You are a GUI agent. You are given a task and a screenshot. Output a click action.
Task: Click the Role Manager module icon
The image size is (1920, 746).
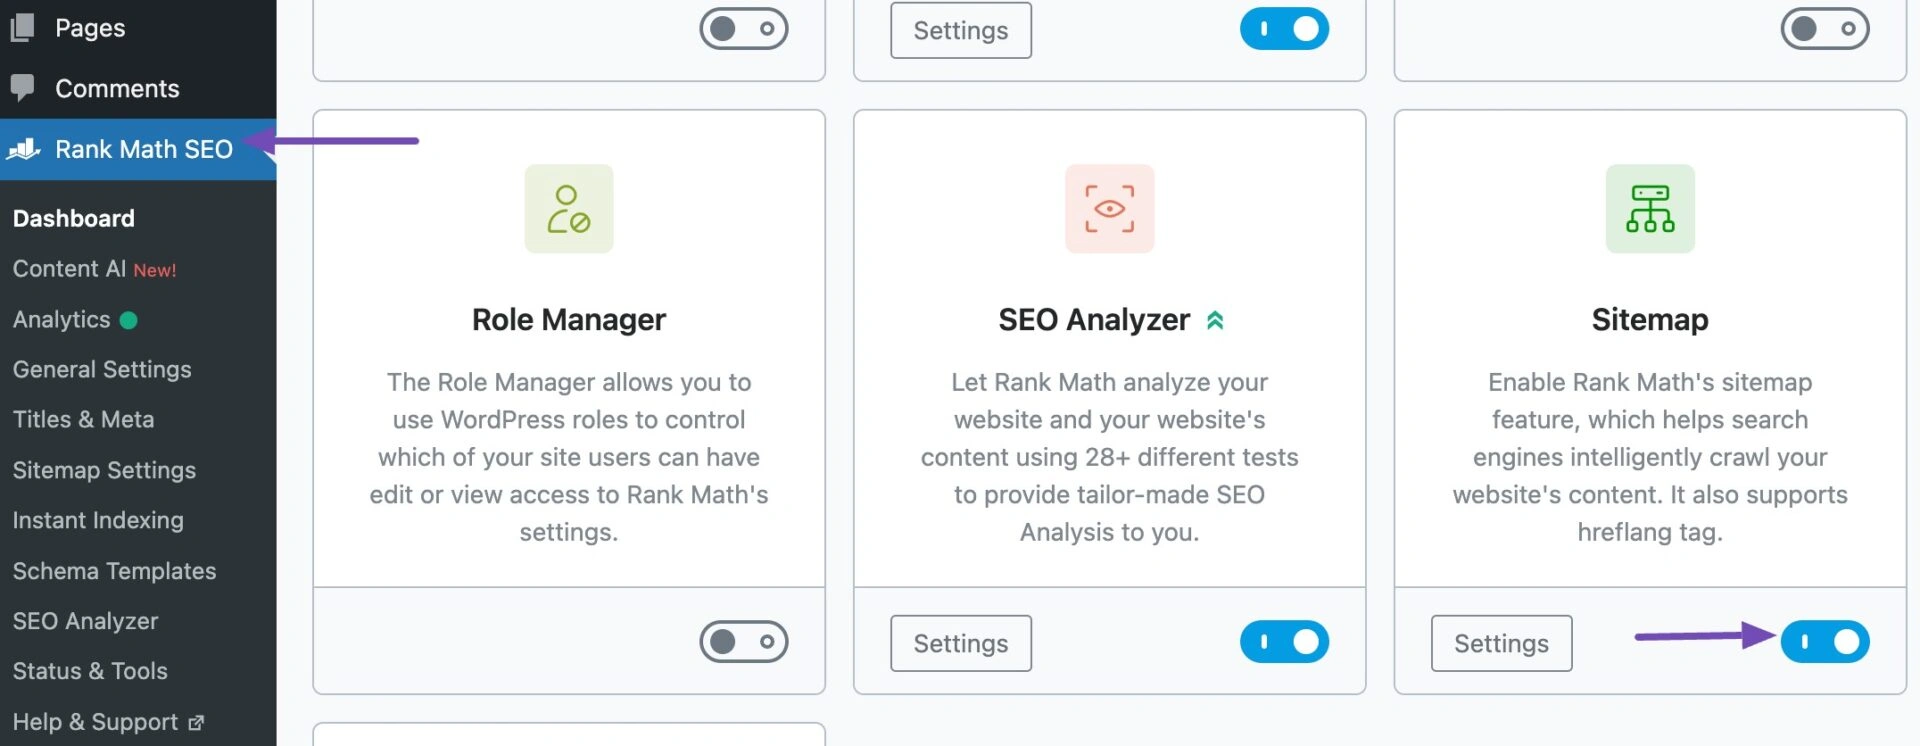[568, 208]
